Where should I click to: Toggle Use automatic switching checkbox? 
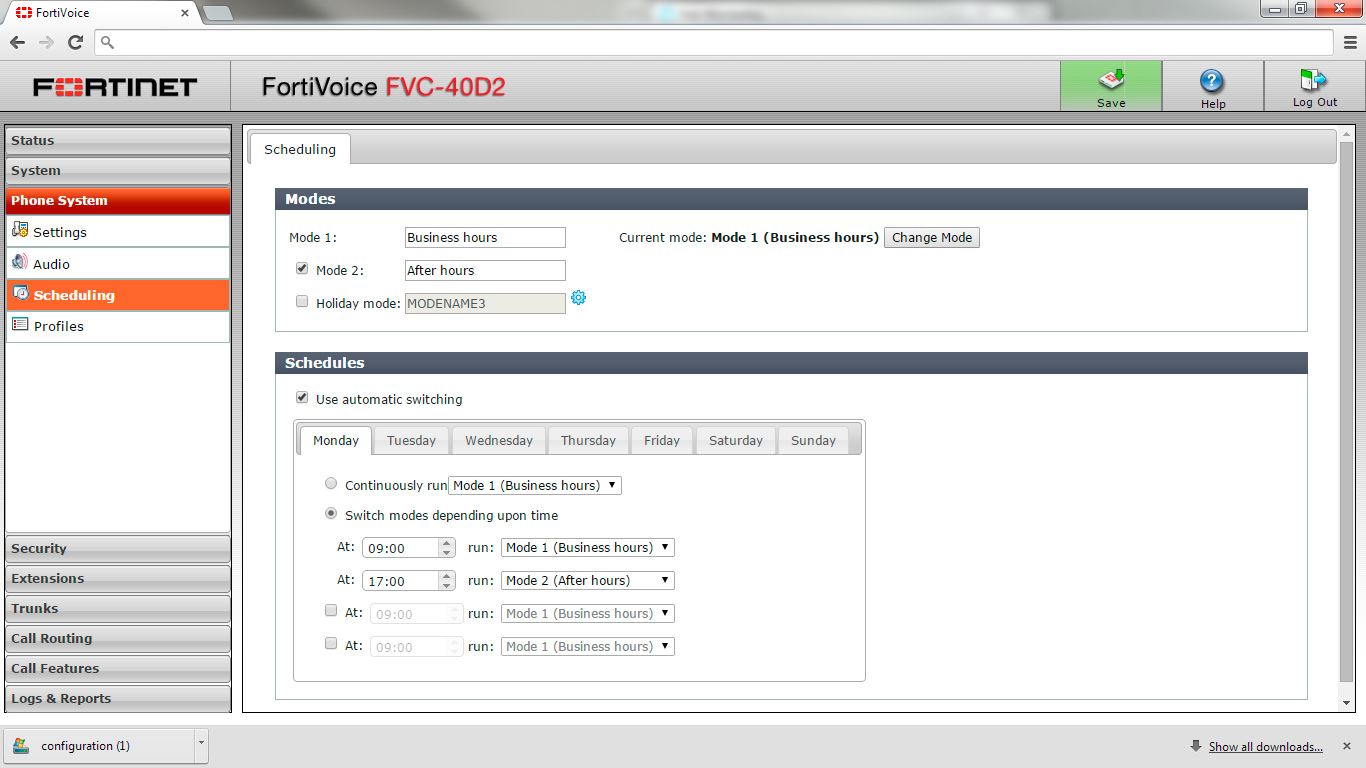point(302,398)
